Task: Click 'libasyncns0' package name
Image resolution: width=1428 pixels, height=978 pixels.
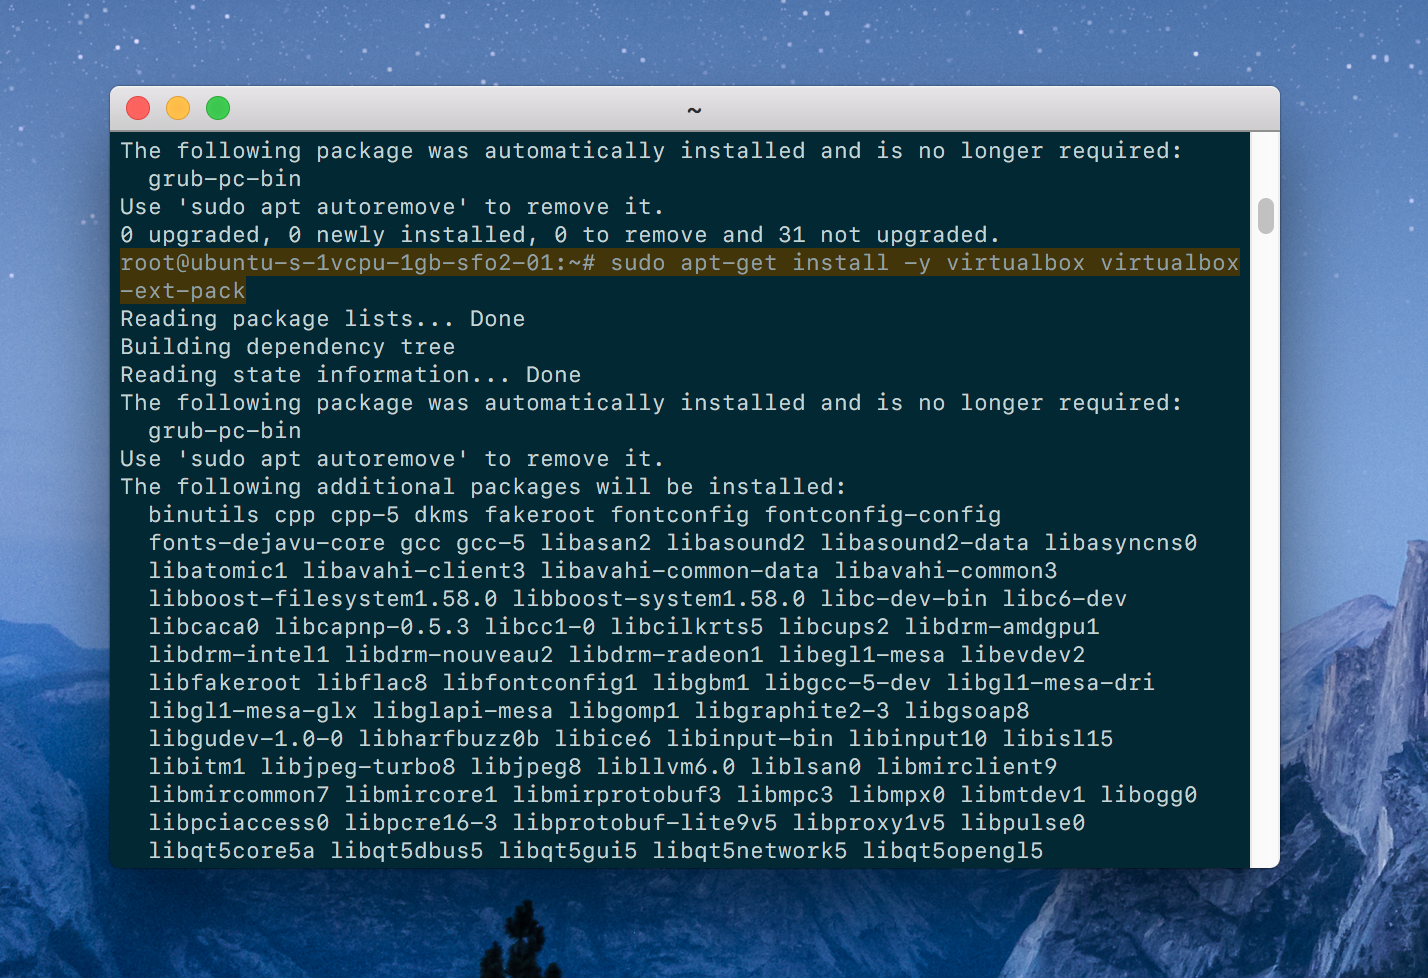Action: [1121, 543]
